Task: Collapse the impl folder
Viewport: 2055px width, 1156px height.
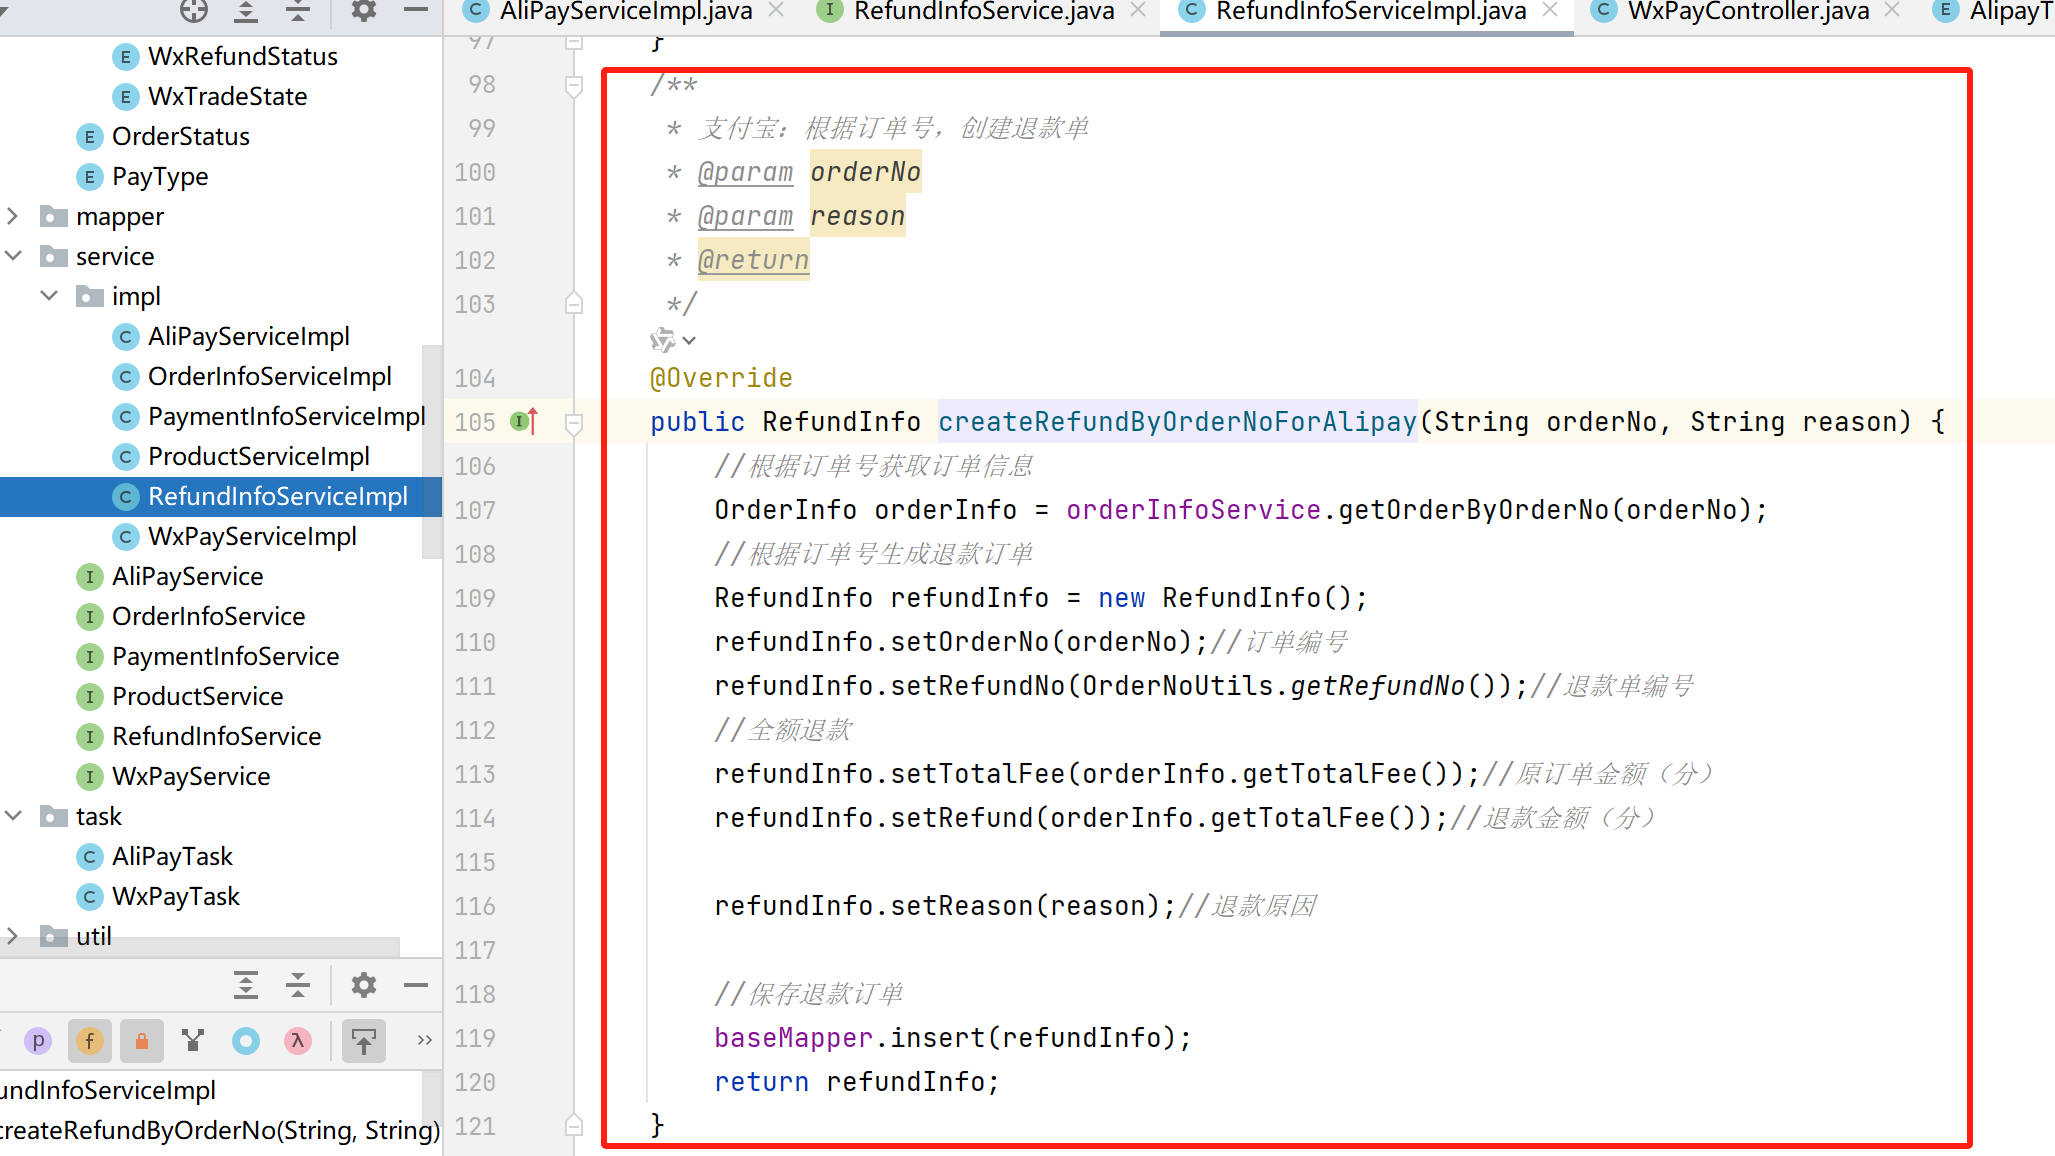Action: pyautogui.click(x=49, y=296)
